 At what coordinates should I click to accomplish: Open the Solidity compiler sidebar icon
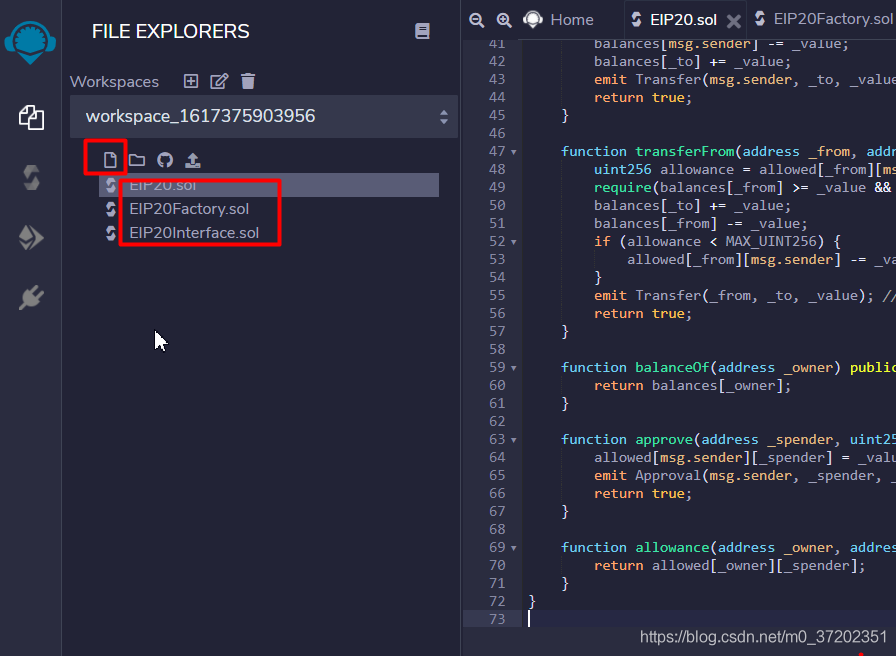pos(31,178)
